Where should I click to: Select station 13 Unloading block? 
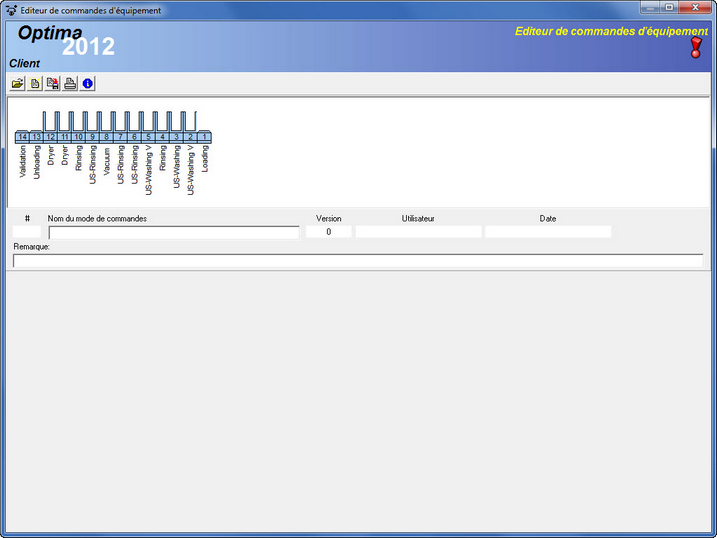point(37,137)
